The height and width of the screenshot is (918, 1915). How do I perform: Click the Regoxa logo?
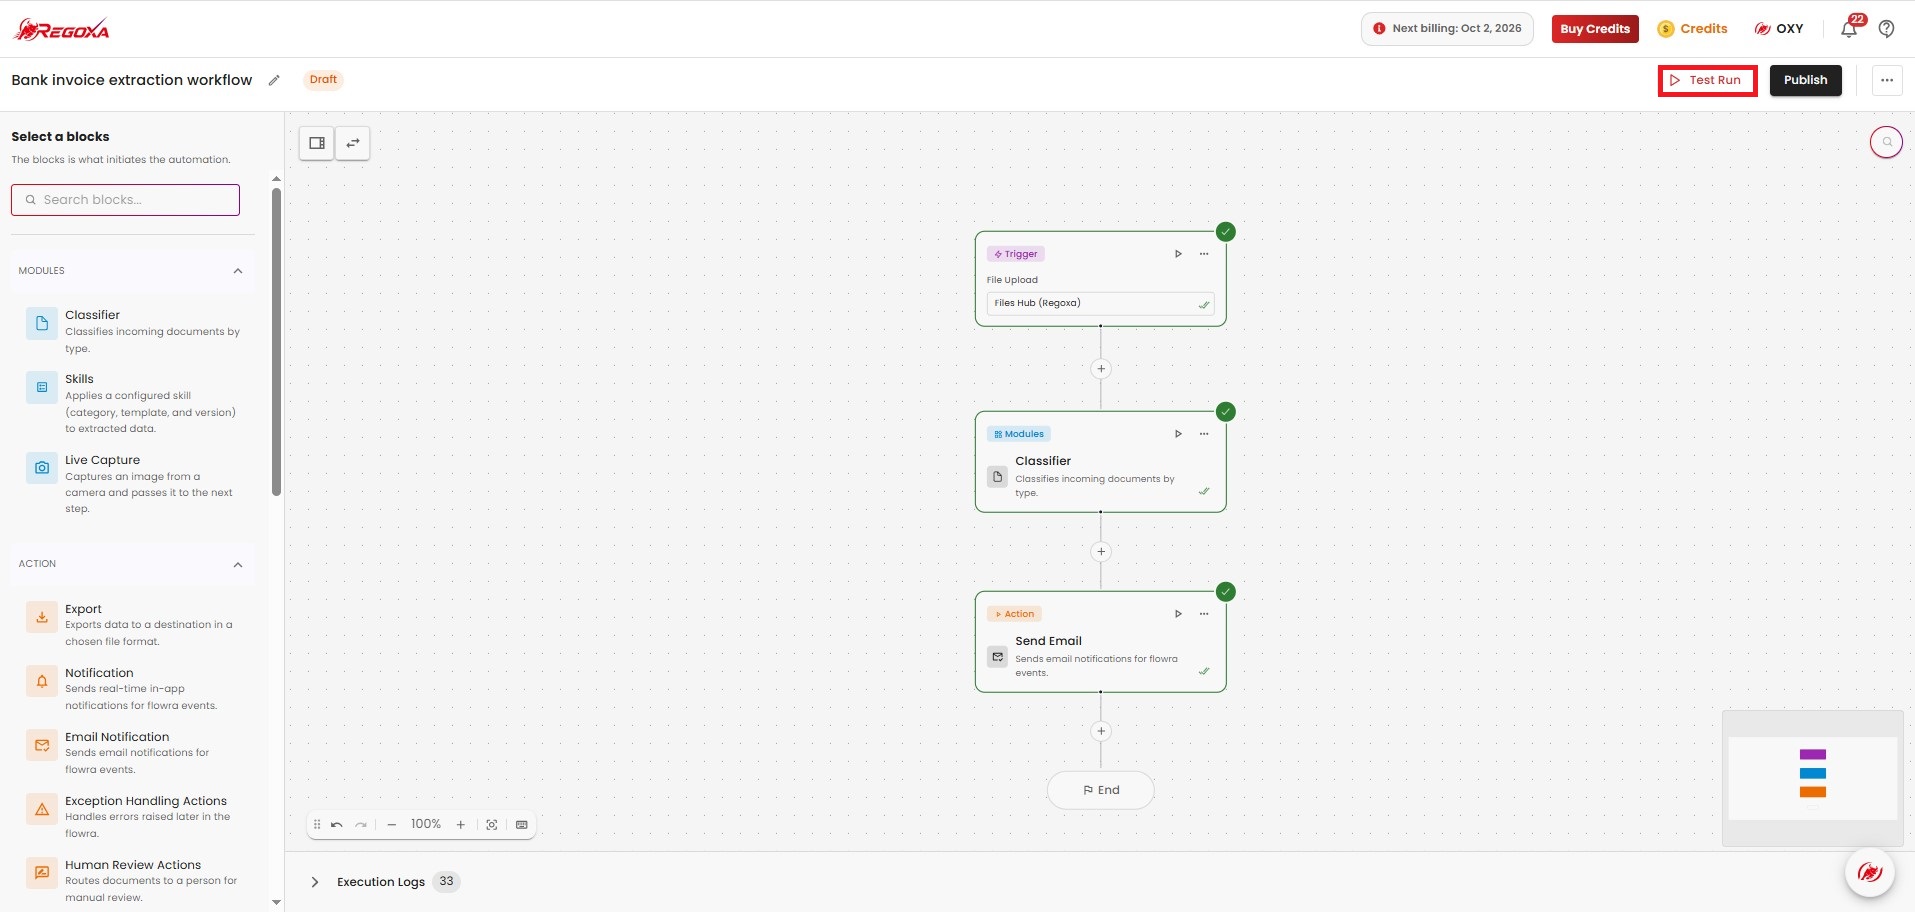(61, 29)
